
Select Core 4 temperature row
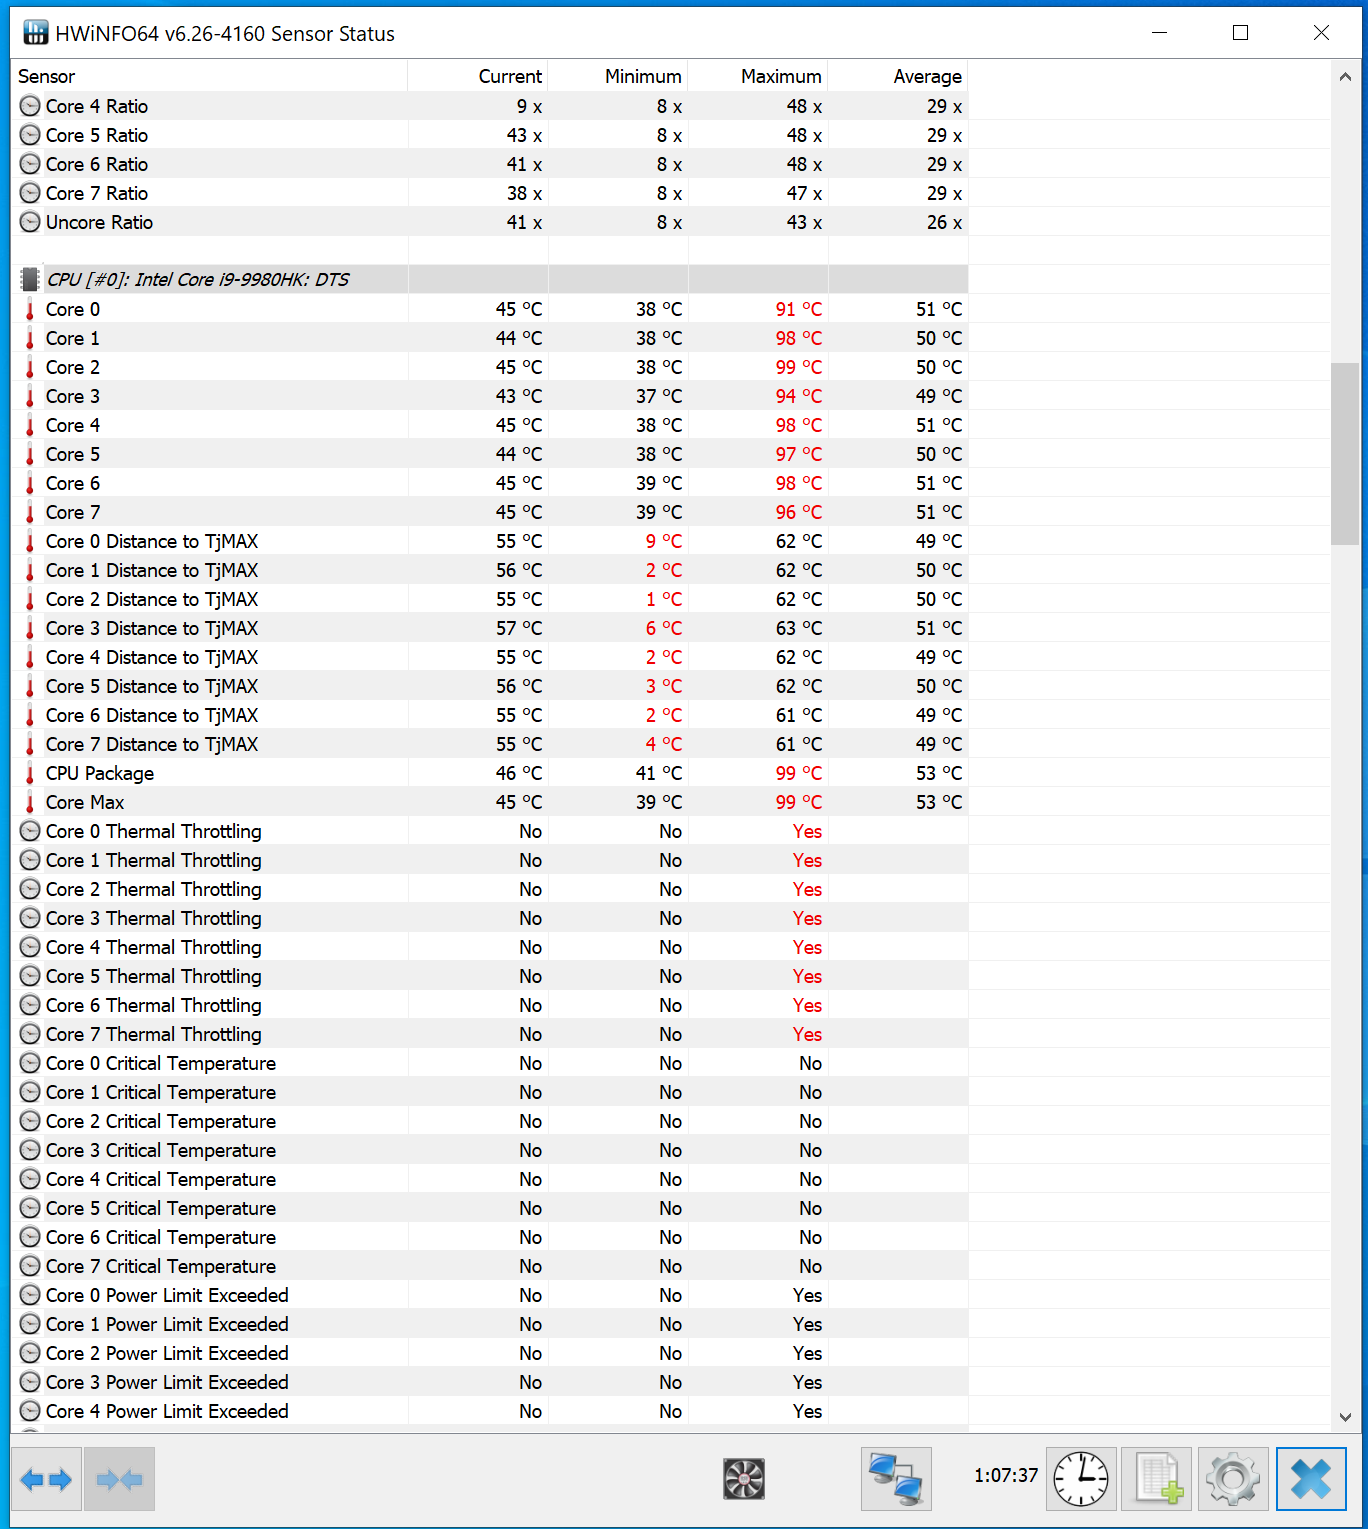(490, 425)
